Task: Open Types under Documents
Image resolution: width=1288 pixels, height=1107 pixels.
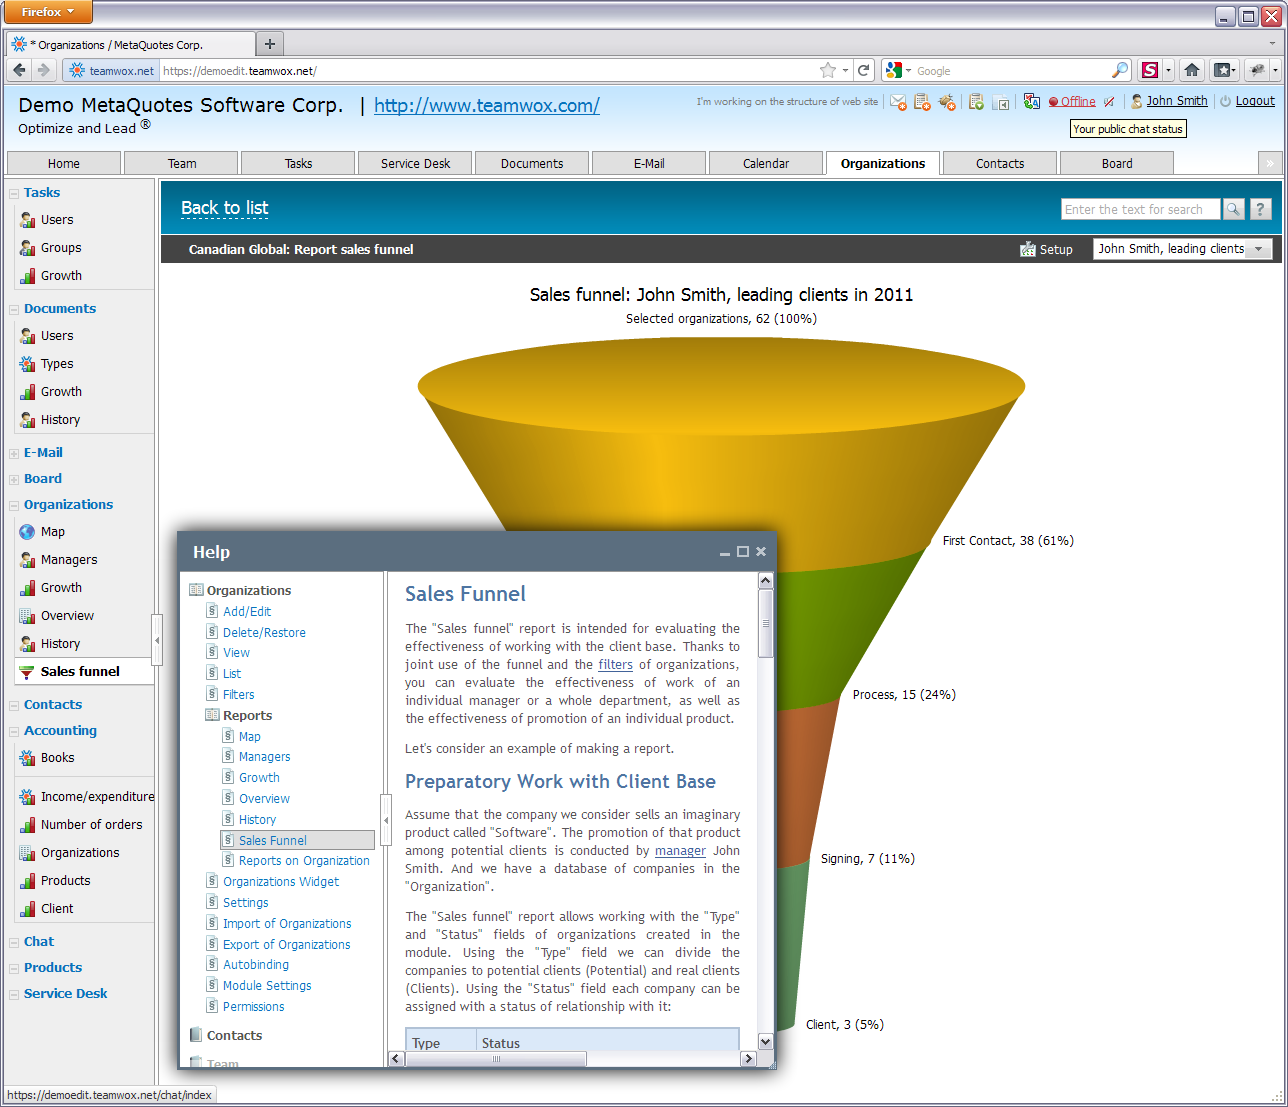Action: click(x=57, y=364)
